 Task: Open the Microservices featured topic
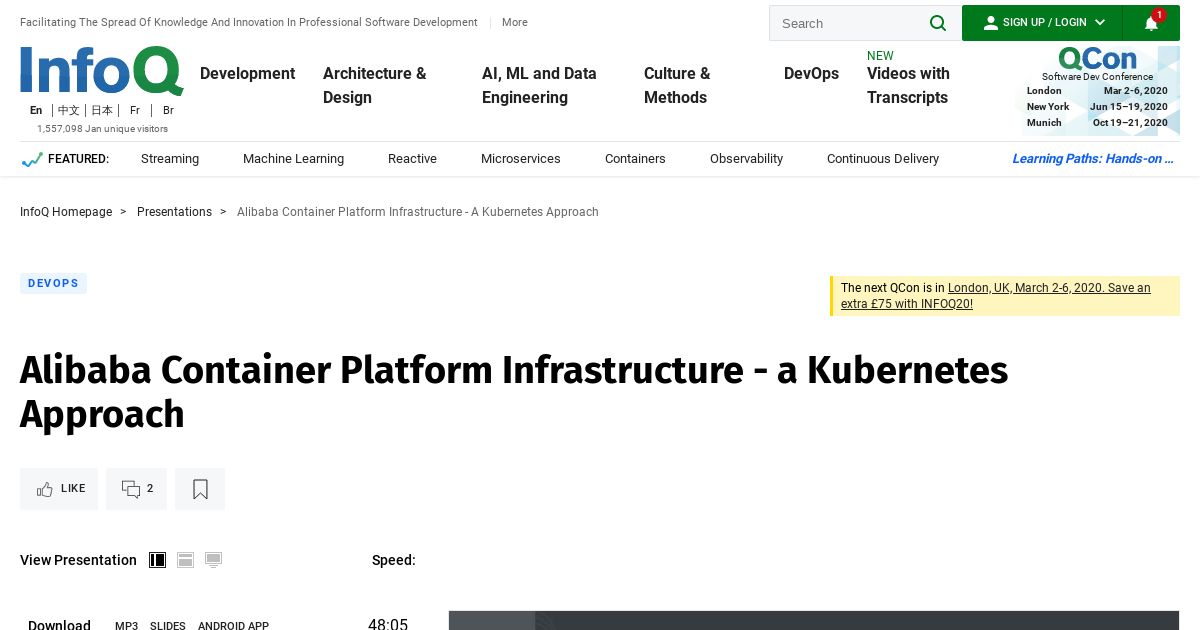(x=521, y=159)
